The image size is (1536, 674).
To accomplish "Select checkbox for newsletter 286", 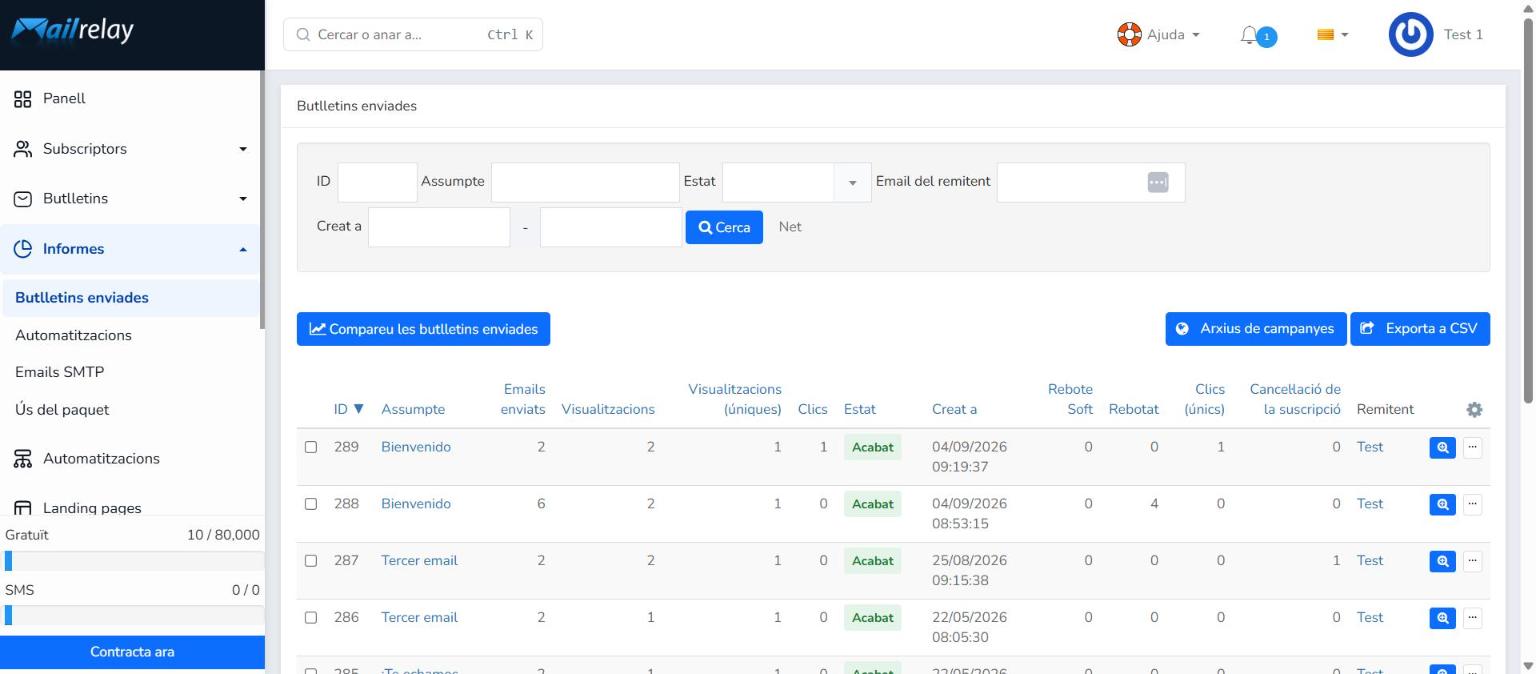I will click(311, 618).
